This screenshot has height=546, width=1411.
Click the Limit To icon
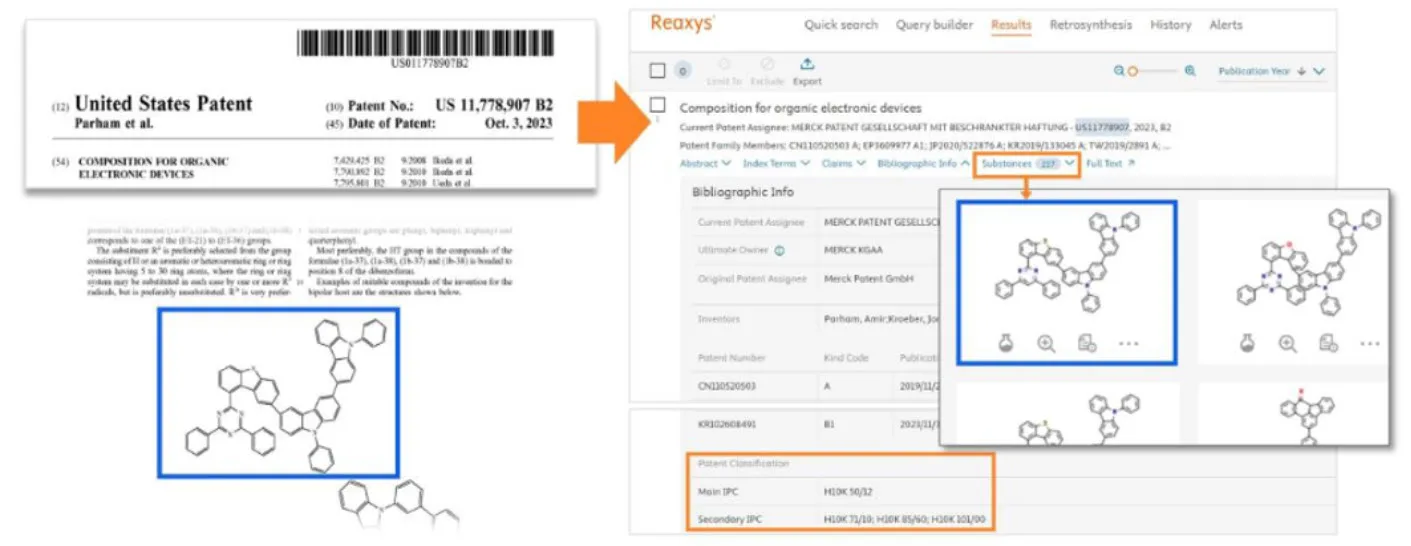(724, 65)
